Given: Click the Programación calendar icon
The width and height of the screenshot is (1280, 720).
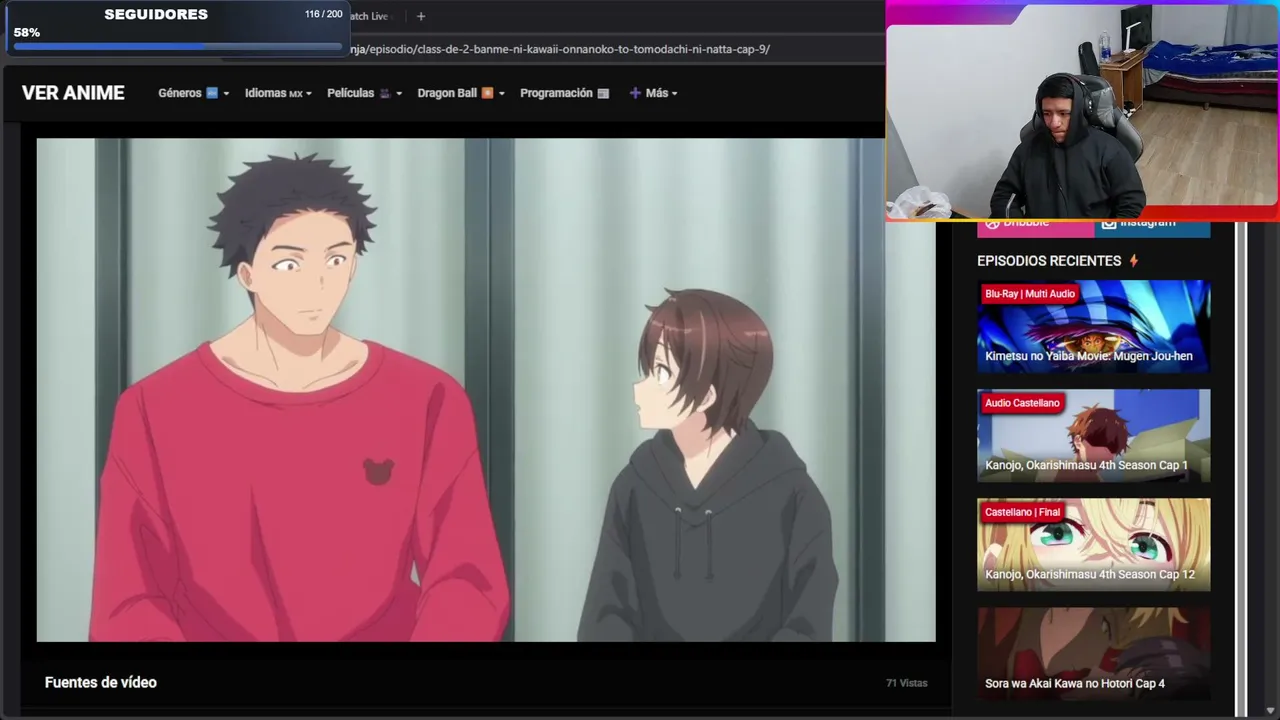Looking at the screenshot, I should click(603, 93).
